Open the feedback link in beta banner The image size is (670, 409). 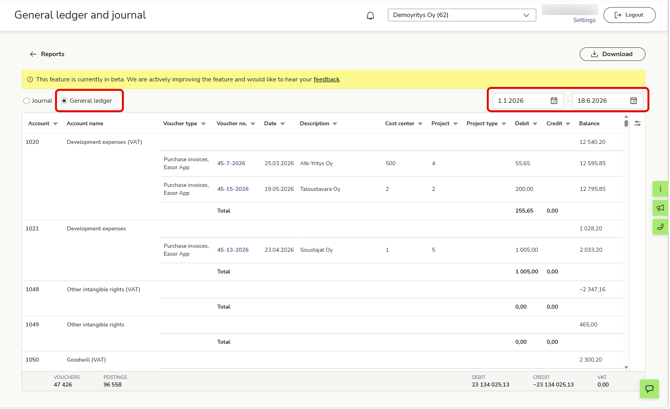click(x=326, y=79)
